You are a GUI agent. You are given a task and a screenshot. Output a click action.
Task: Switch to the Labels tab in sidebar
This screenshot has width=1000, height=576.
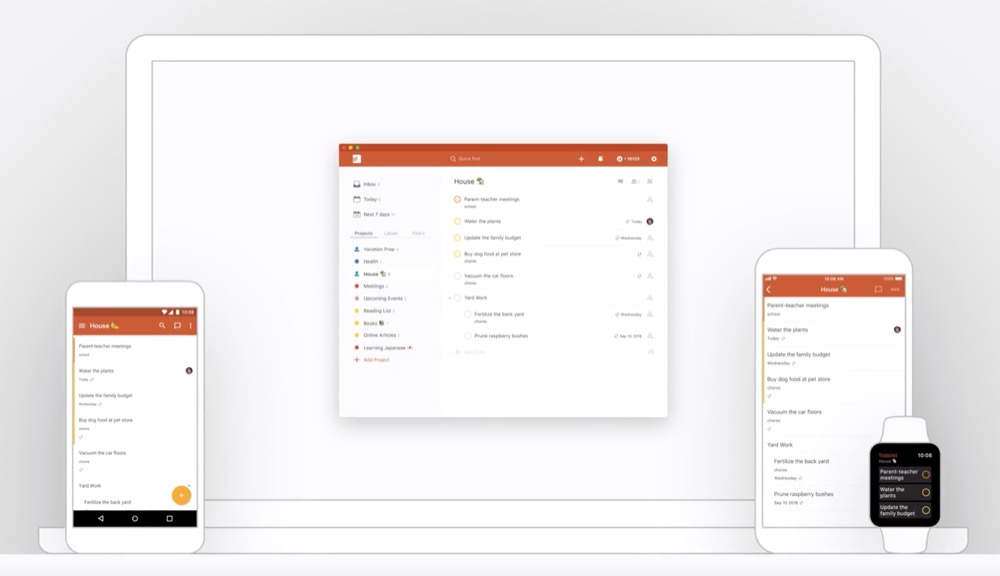391,233
